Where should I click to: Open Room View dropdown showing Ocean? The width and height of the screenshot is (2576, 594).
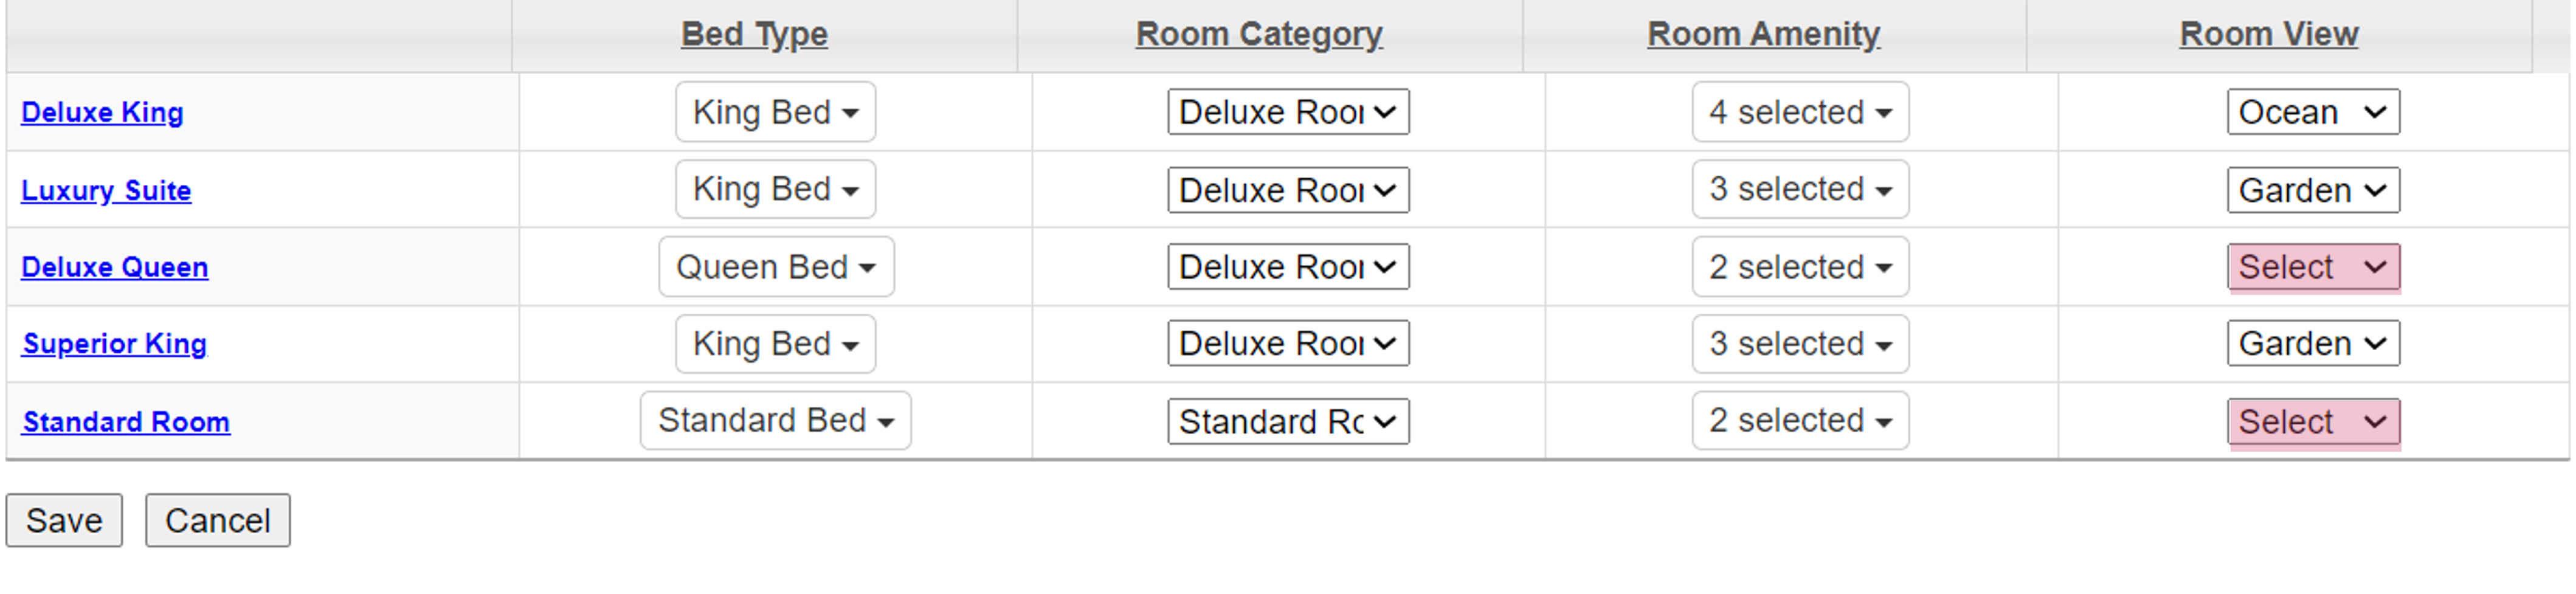pyautogui.click(x=2313, y=112)
